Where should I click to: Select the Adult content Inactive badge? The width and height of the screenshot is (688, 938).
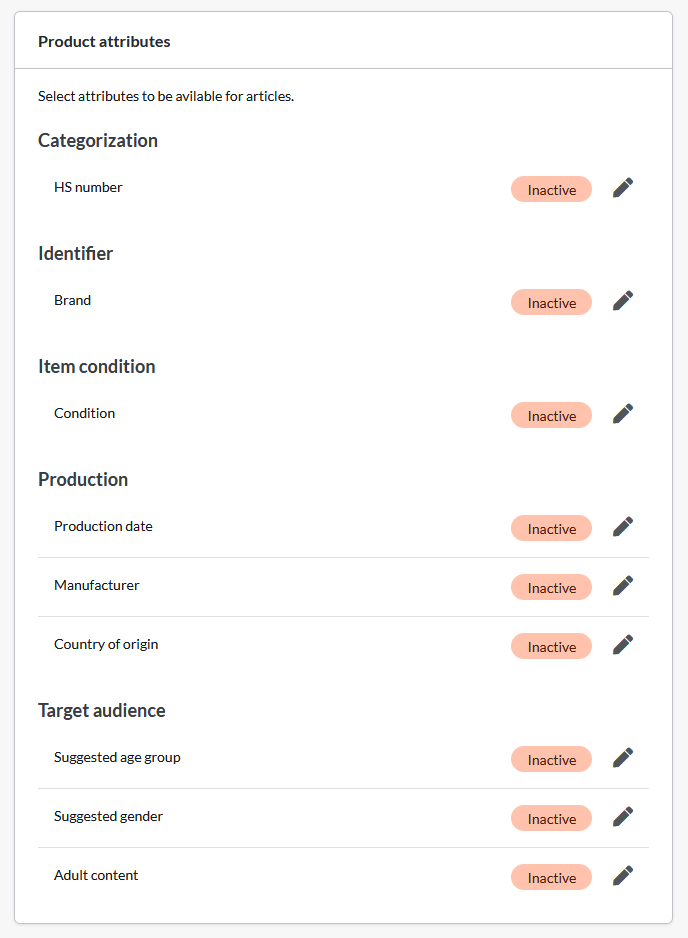(552, 877)
